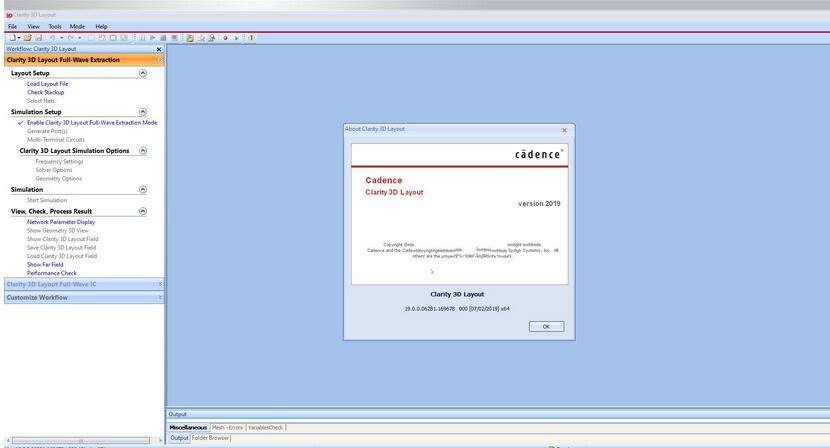Click the small green arrow toolbar icon
830x448 pixels.
[x=236, y=38]
